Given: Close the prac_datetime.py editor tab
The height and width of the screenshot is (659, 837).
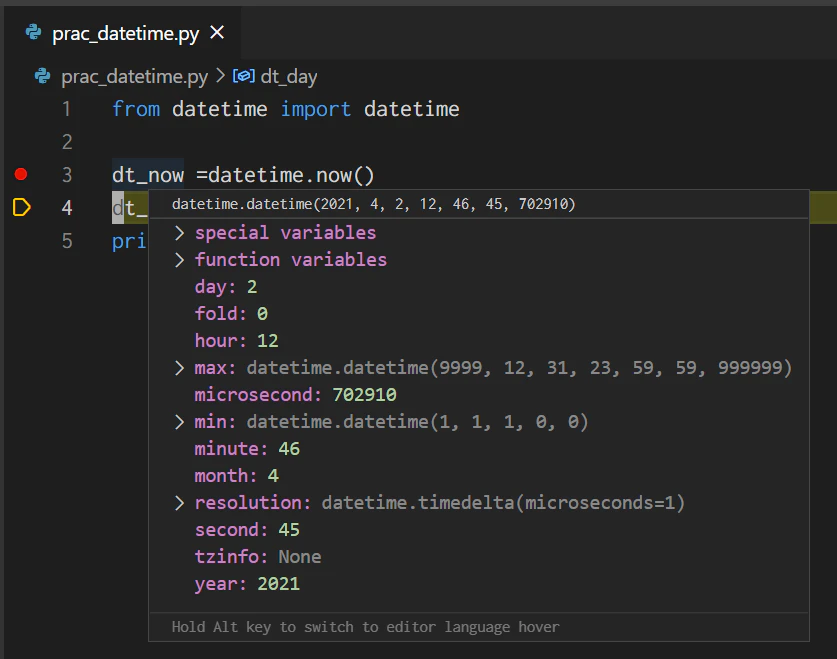Looking at the screenshot, I should tap(217, 33).
